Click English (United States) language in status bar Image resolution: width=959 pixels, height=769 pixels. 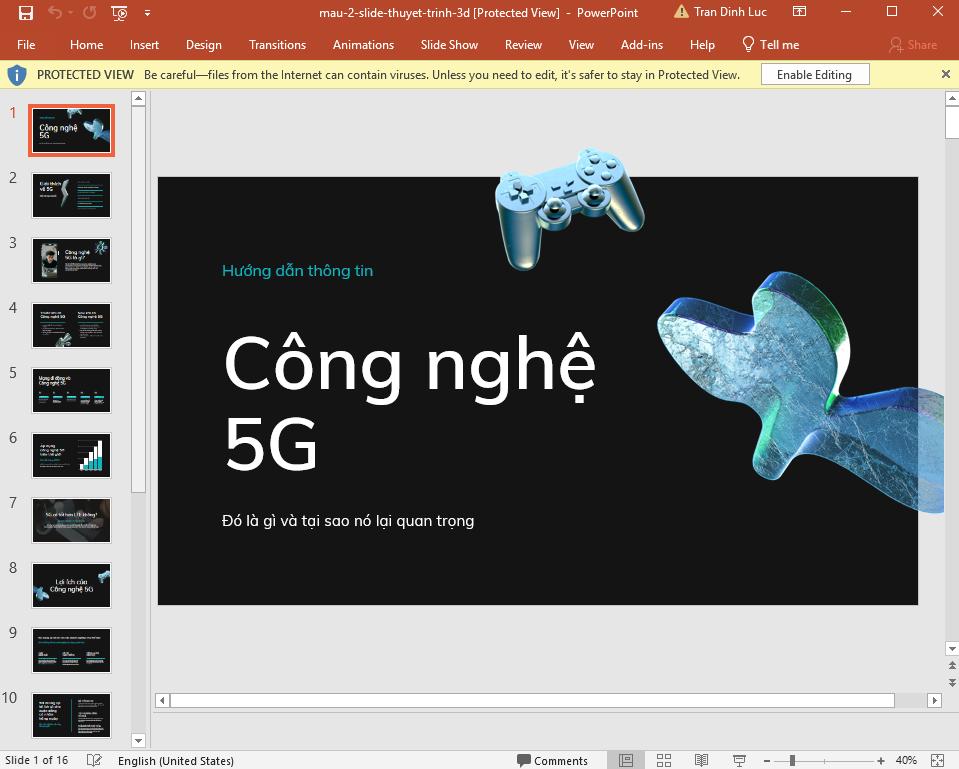176,760
